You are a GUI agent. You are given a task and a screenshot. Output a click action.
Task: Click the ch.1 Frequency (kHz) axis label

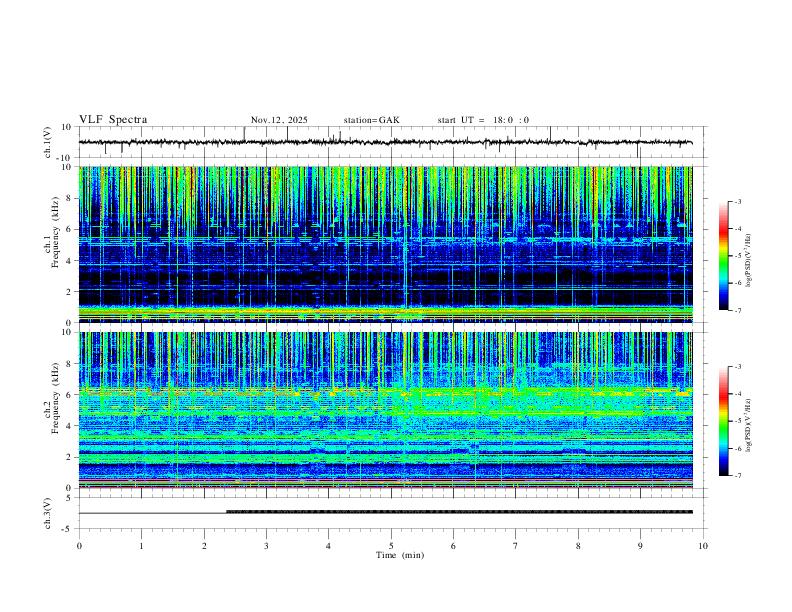[x=52, y=233]
